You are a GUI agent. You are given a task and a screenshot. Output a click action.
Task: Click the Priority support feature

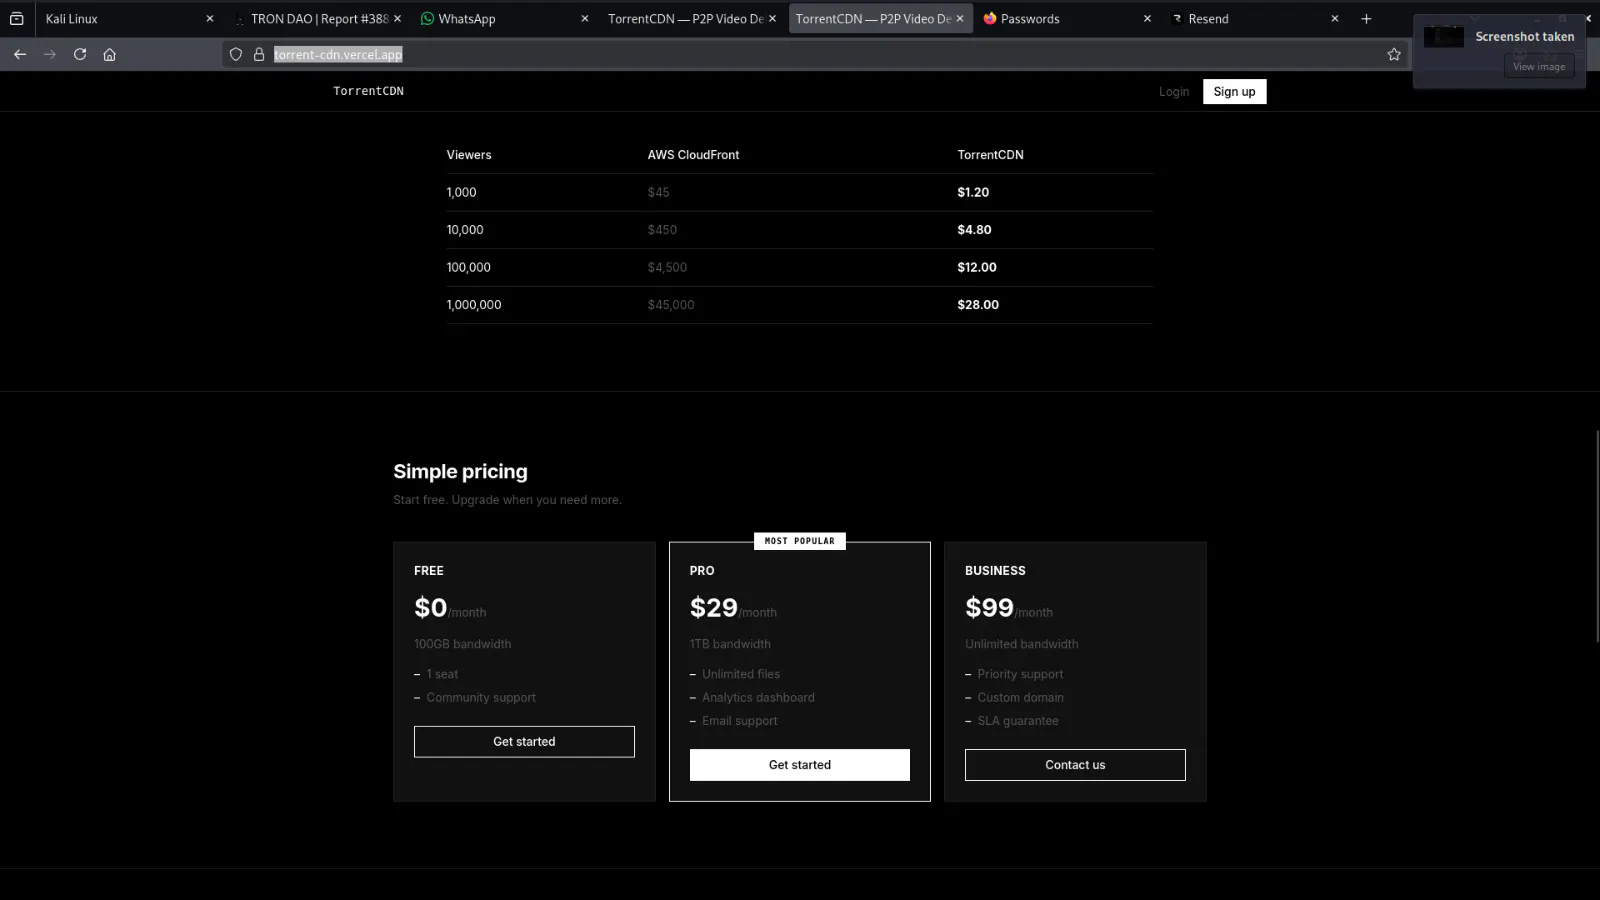pos(1020,674)
